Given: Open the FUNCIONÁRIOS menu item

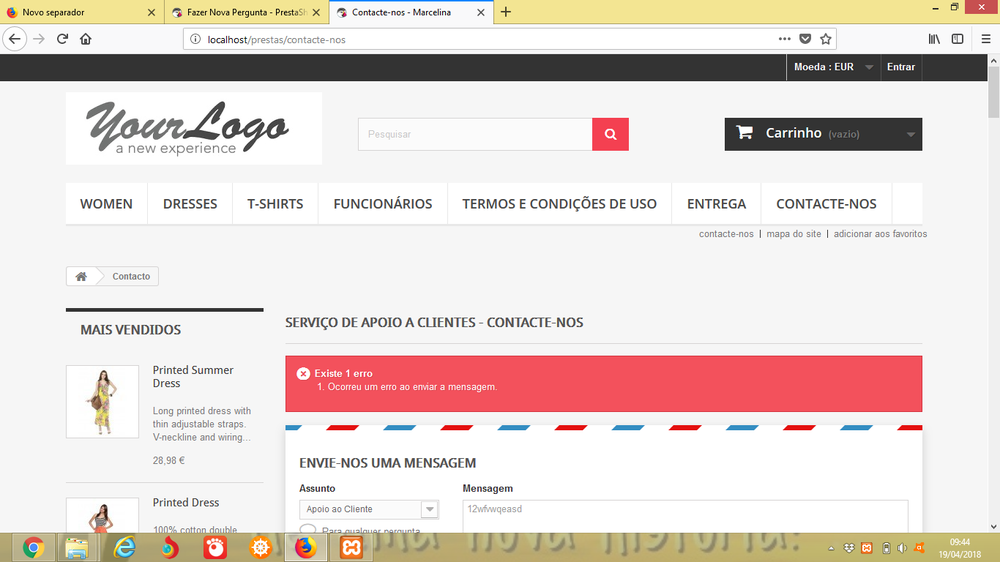Looking at the screenshot, I should click(383, 203).
